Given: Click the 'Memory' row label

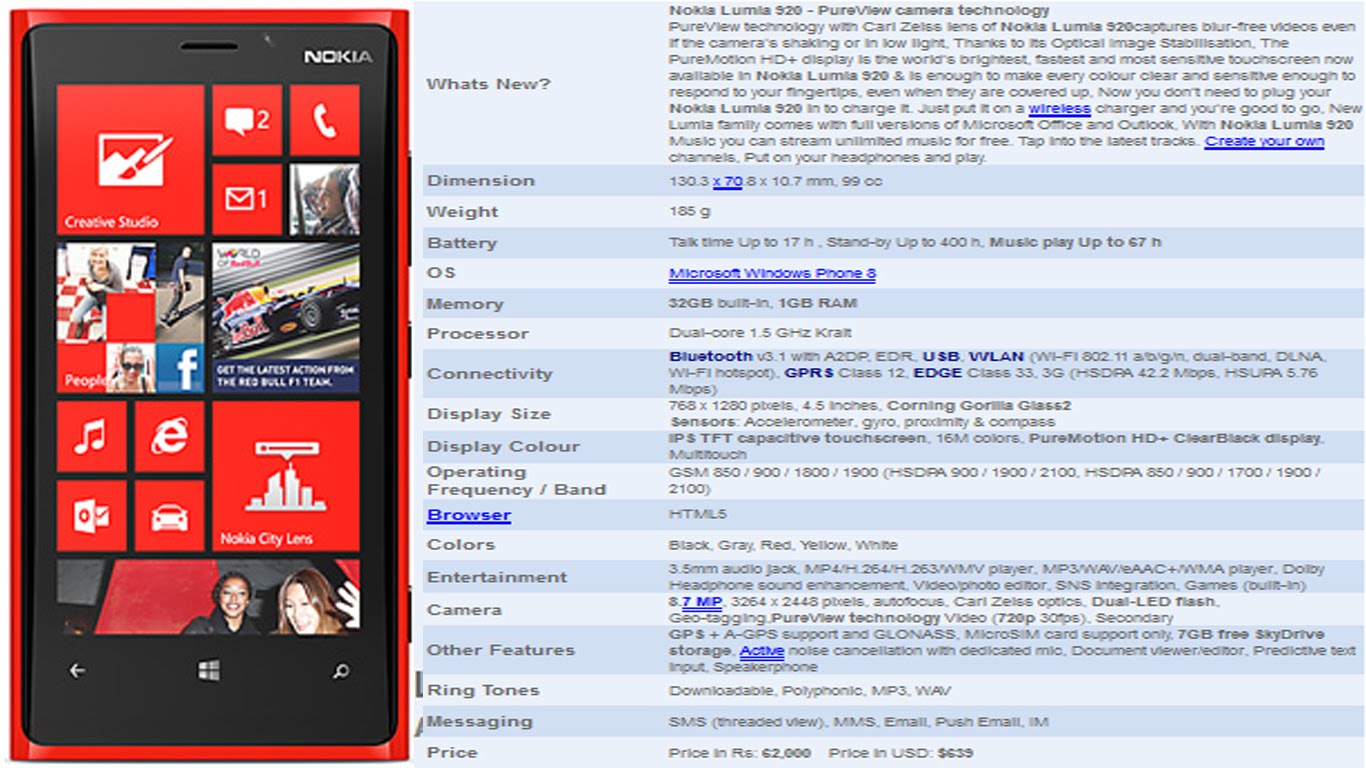Looking at the screenshot, I should [465, 304].
